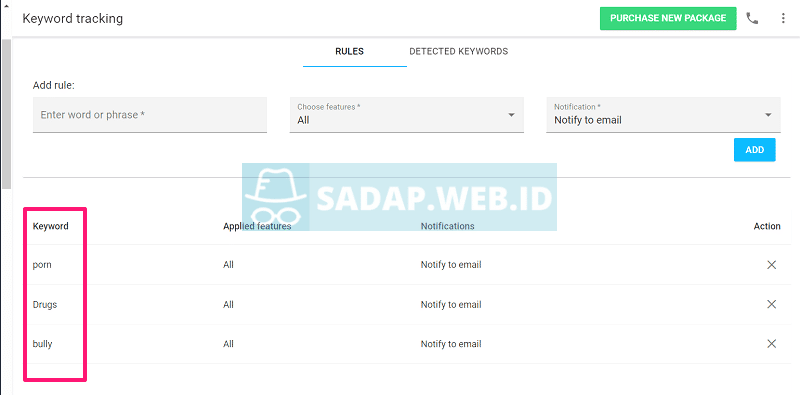800x395 pixels.
Task: Click the Applied features column header
Action: 257,226
